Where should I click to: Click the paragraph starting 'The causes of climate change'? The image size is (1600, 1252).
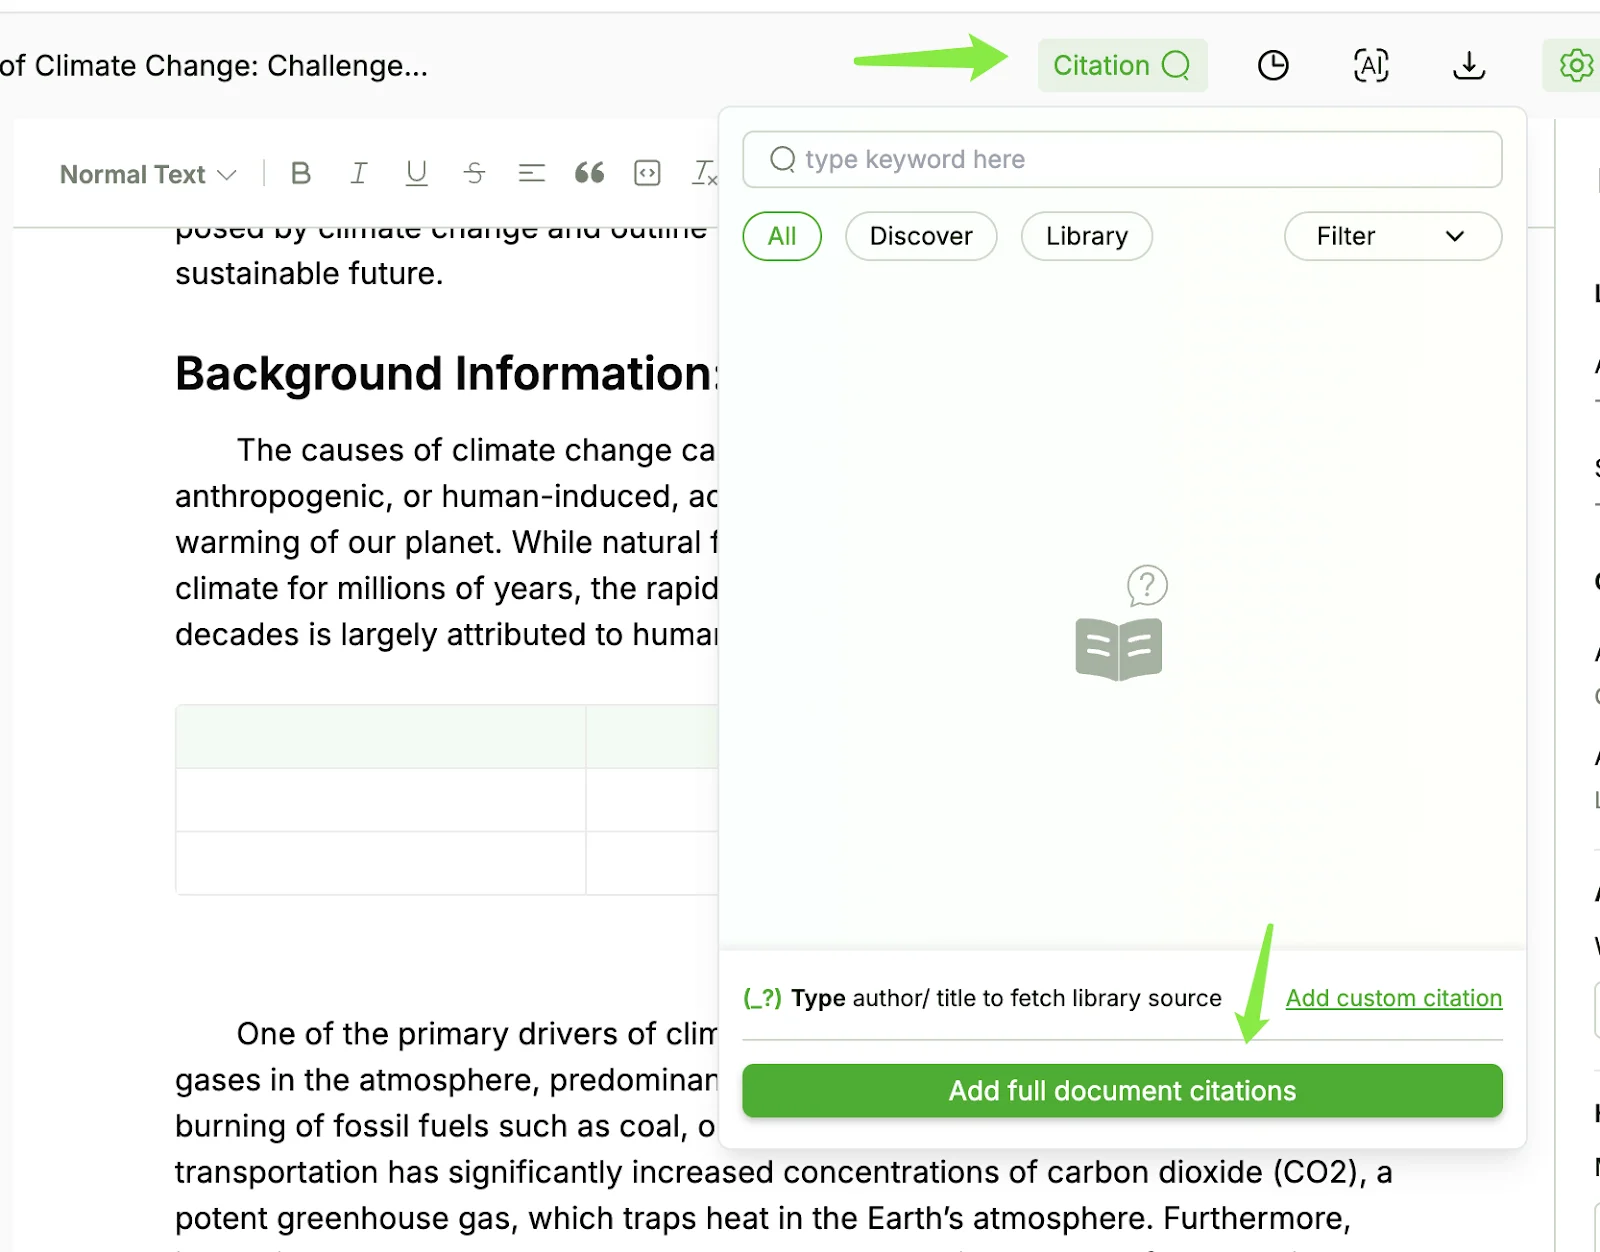pyautogui.click(x=446, y=542)
